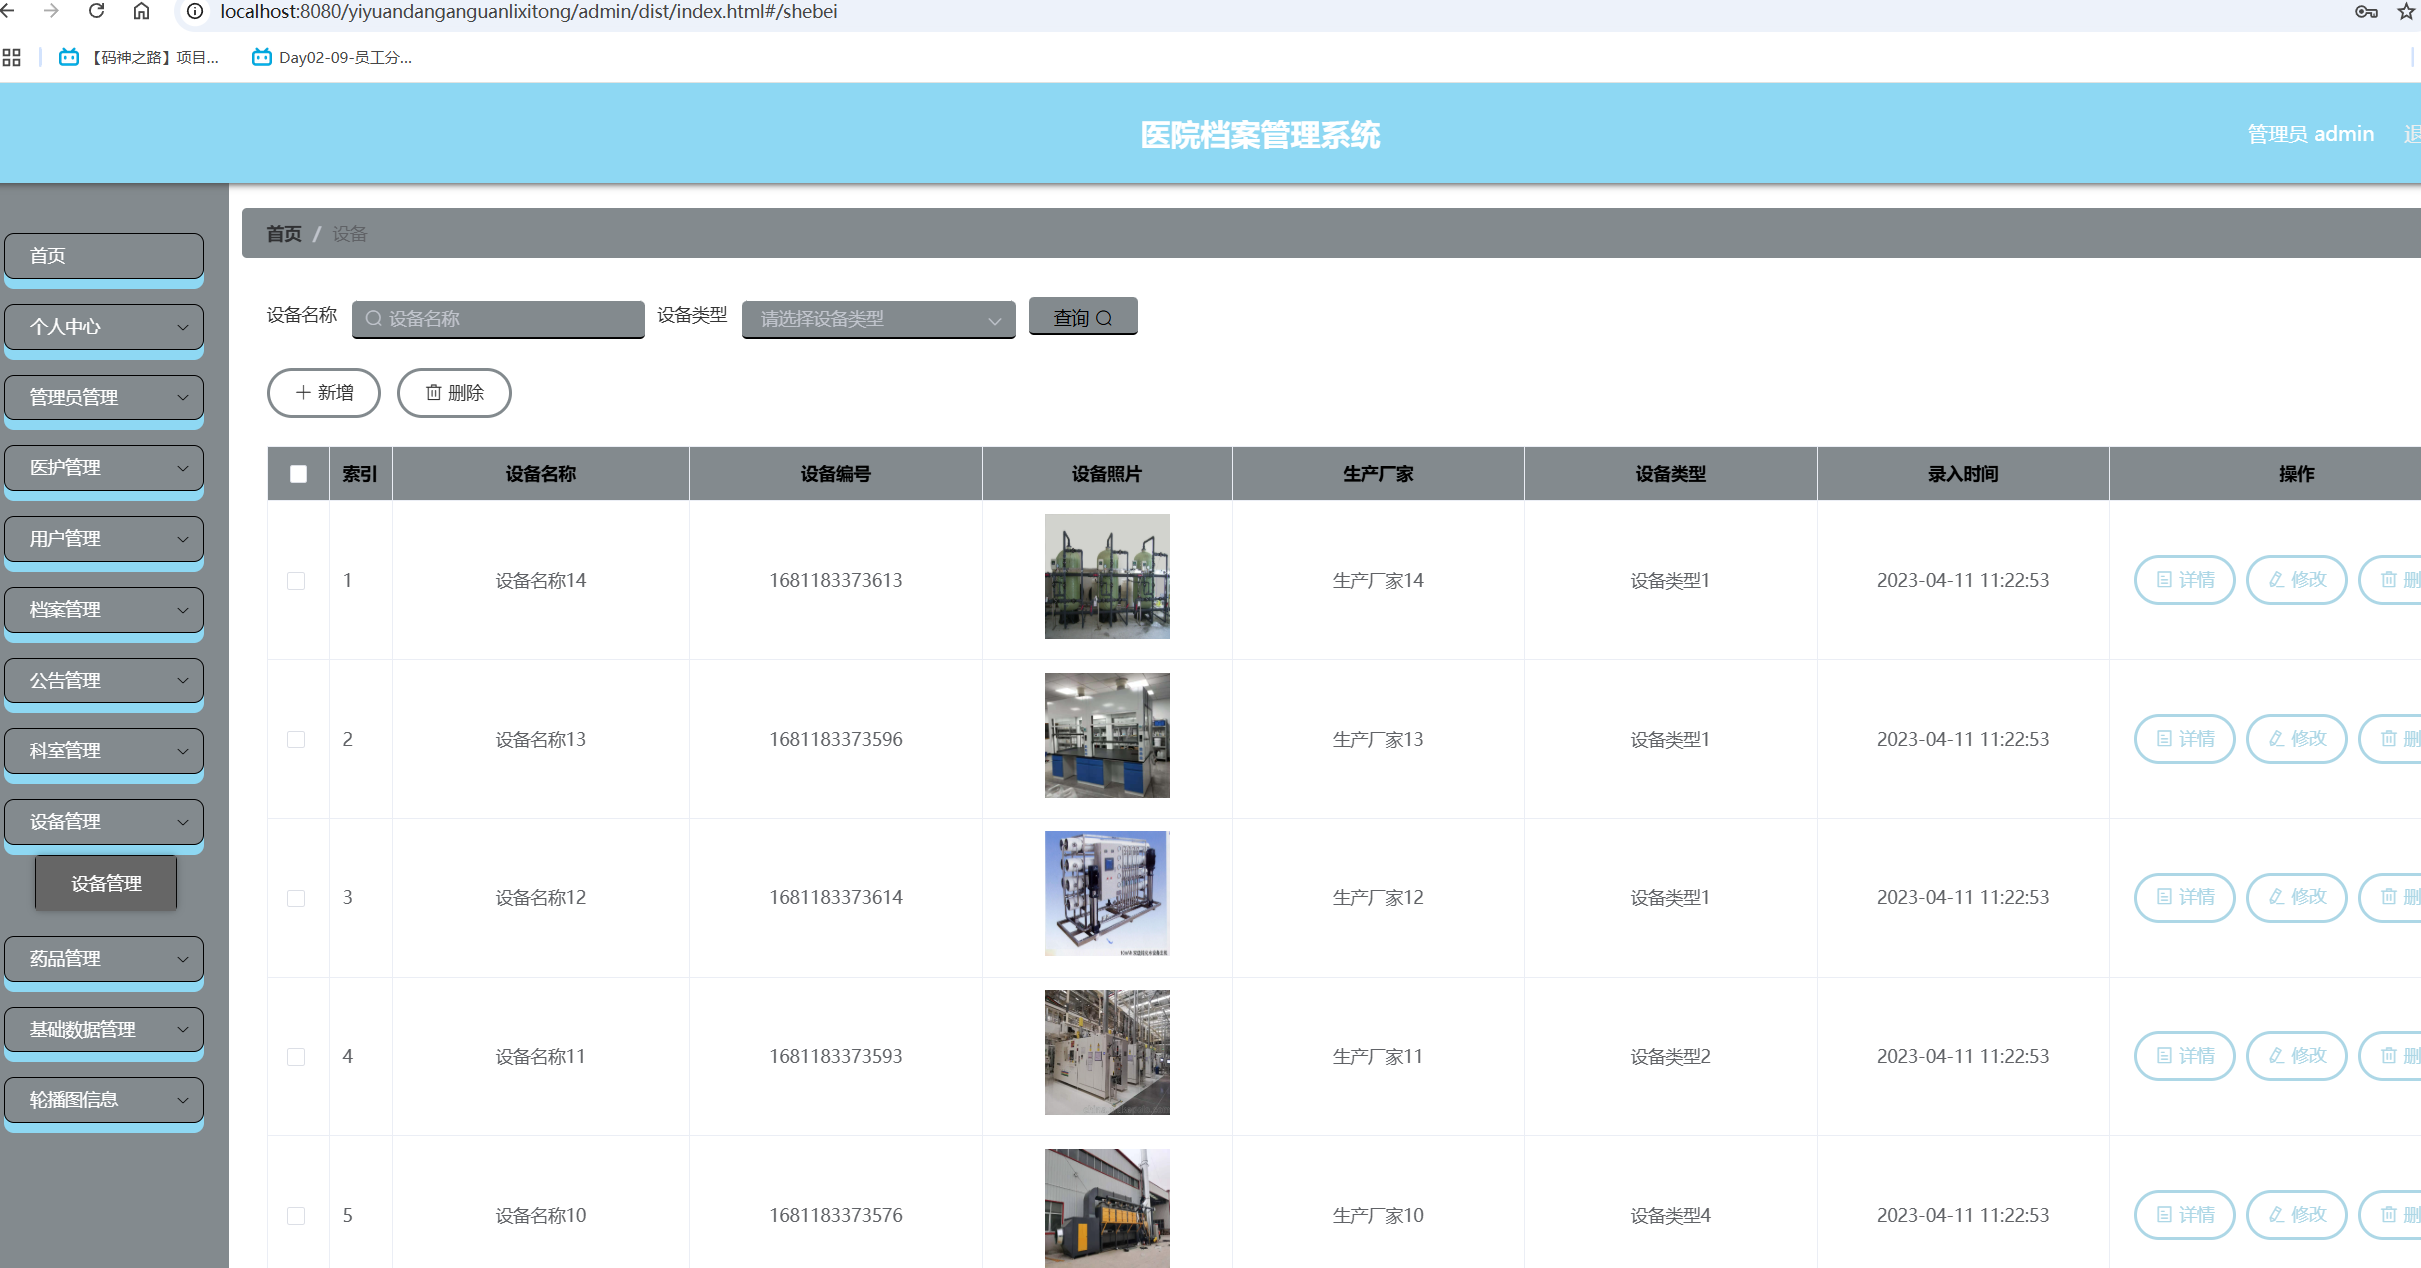Expand the 轮播图信息 sidebar menu

pyautogui.click(x=104, y=1100)
